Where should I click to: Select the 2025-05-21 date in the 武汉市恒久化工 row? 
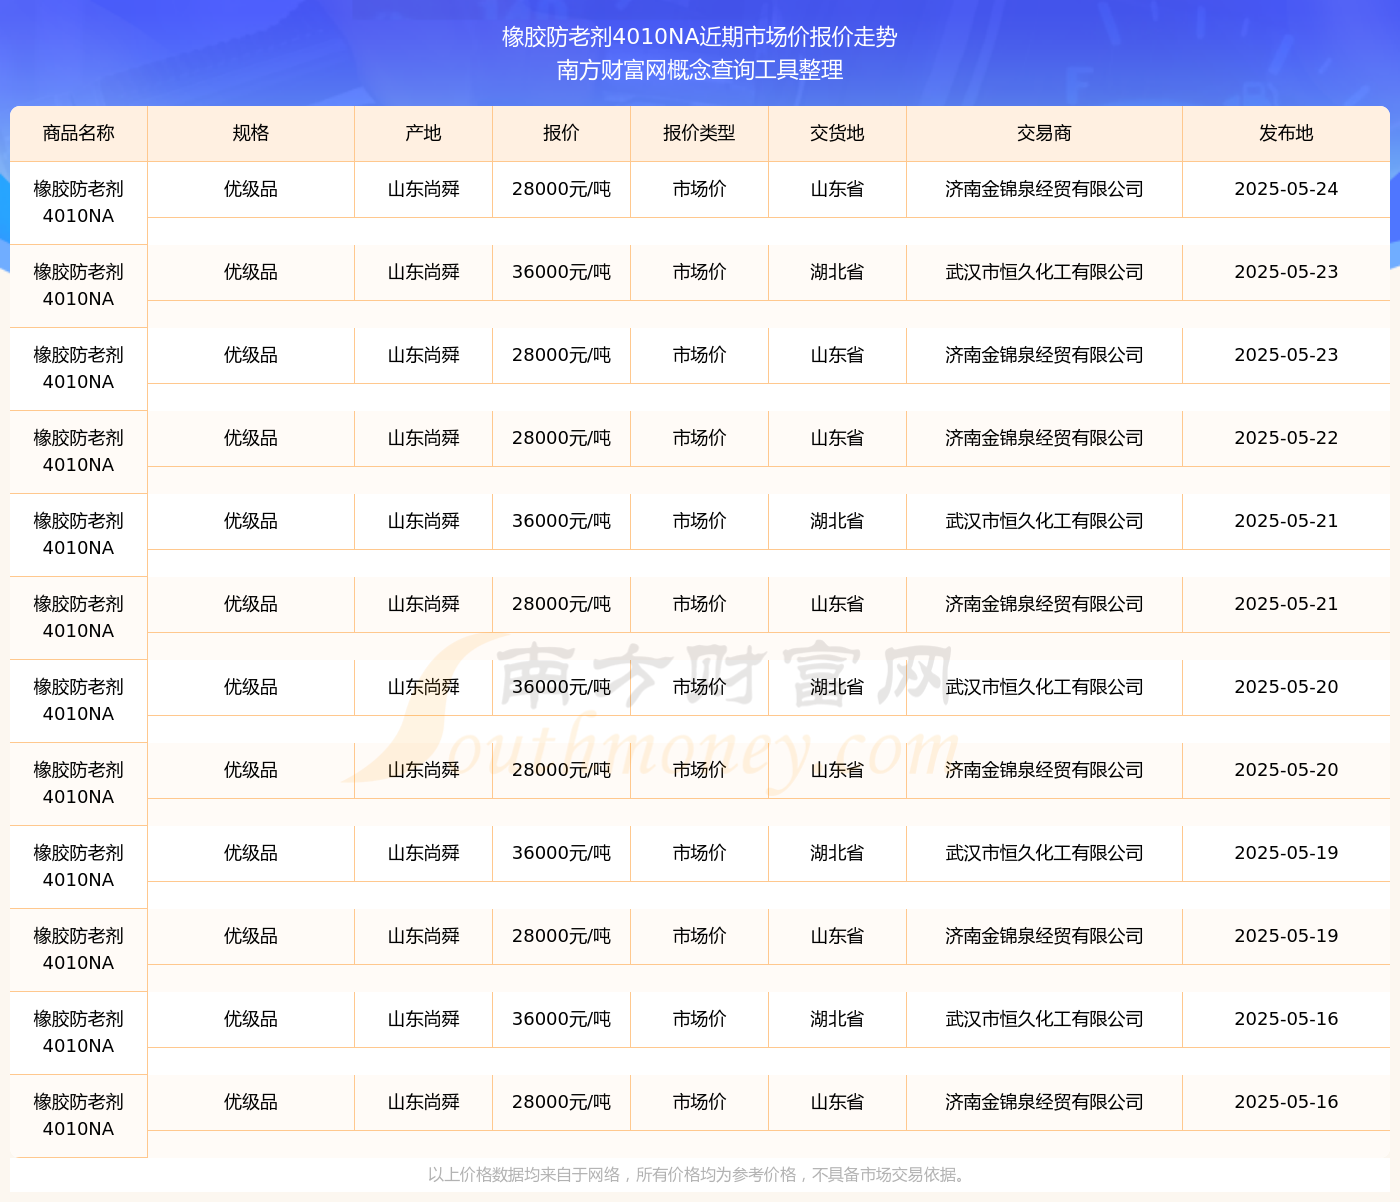pyautogui.click(x=1286, y=521)
